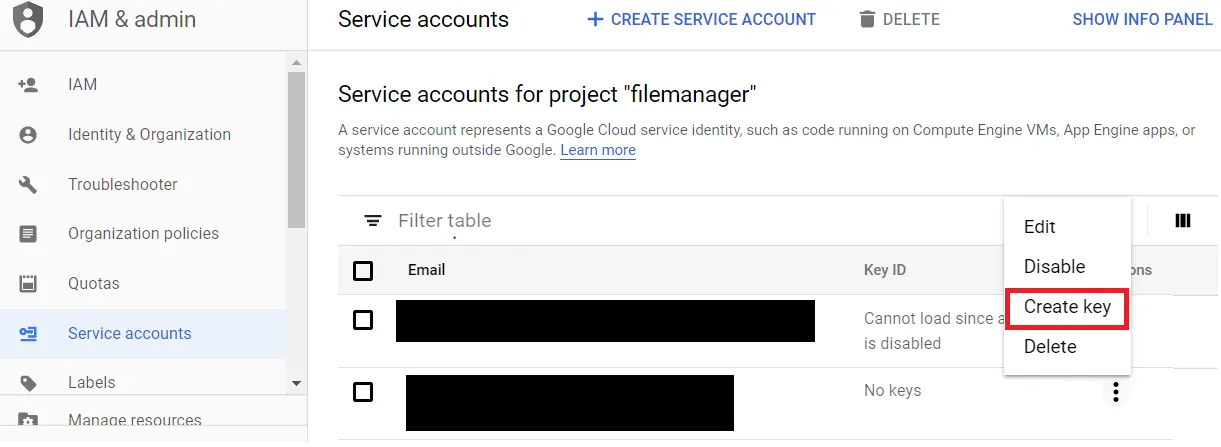
Task: Click the sidebar scroll up arrow
Action: point(296,63)
